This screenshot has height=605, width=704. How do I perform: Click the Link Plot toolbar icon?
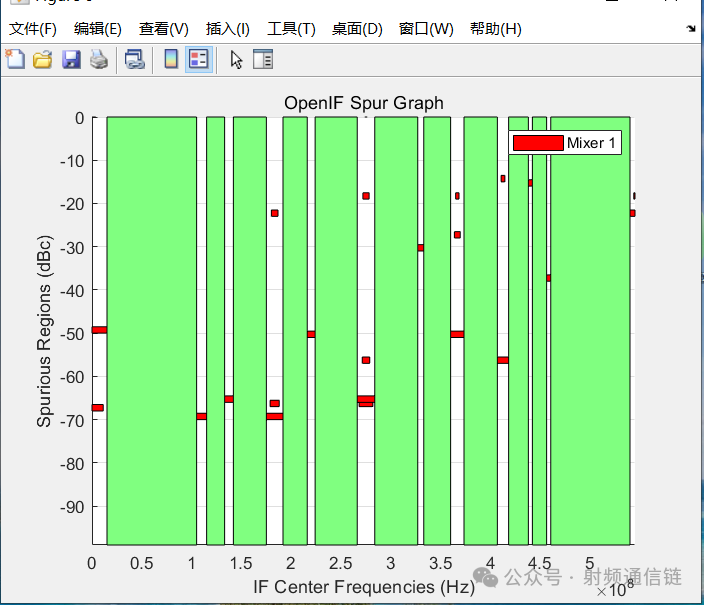coord(135,59)
